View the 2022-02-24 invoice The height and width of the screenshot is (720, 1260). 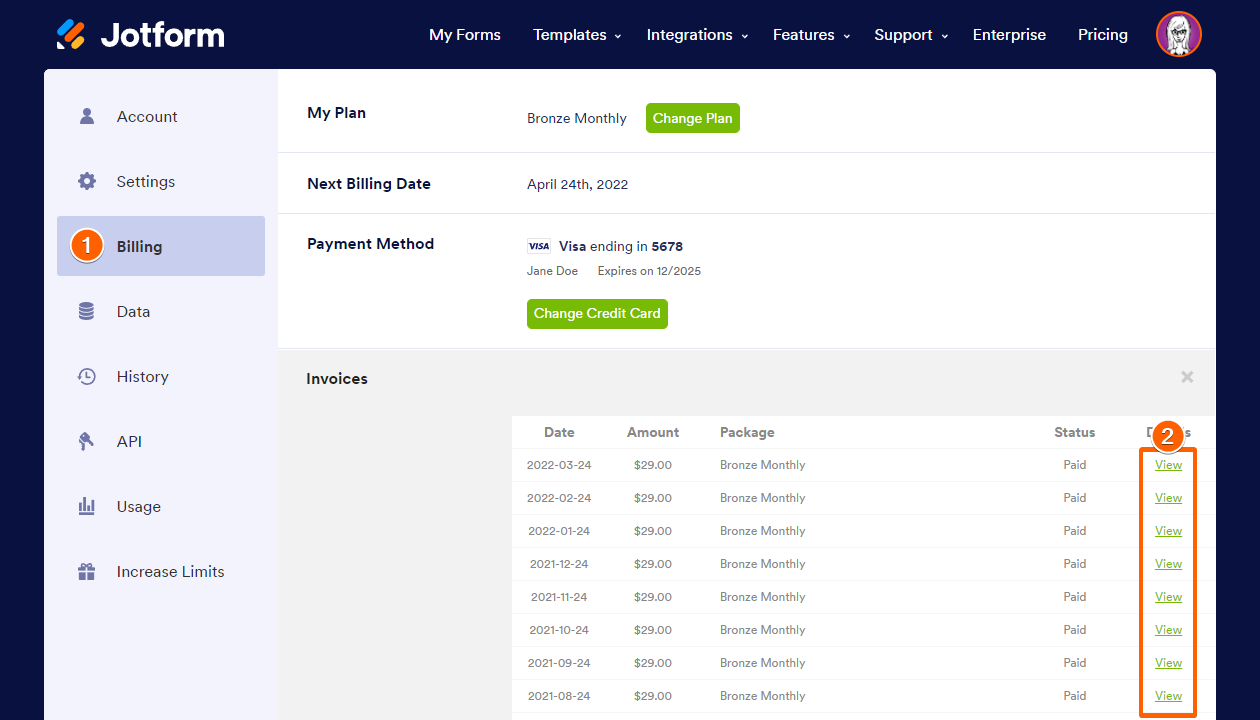pyautogui.click(x=1168, y=498)
